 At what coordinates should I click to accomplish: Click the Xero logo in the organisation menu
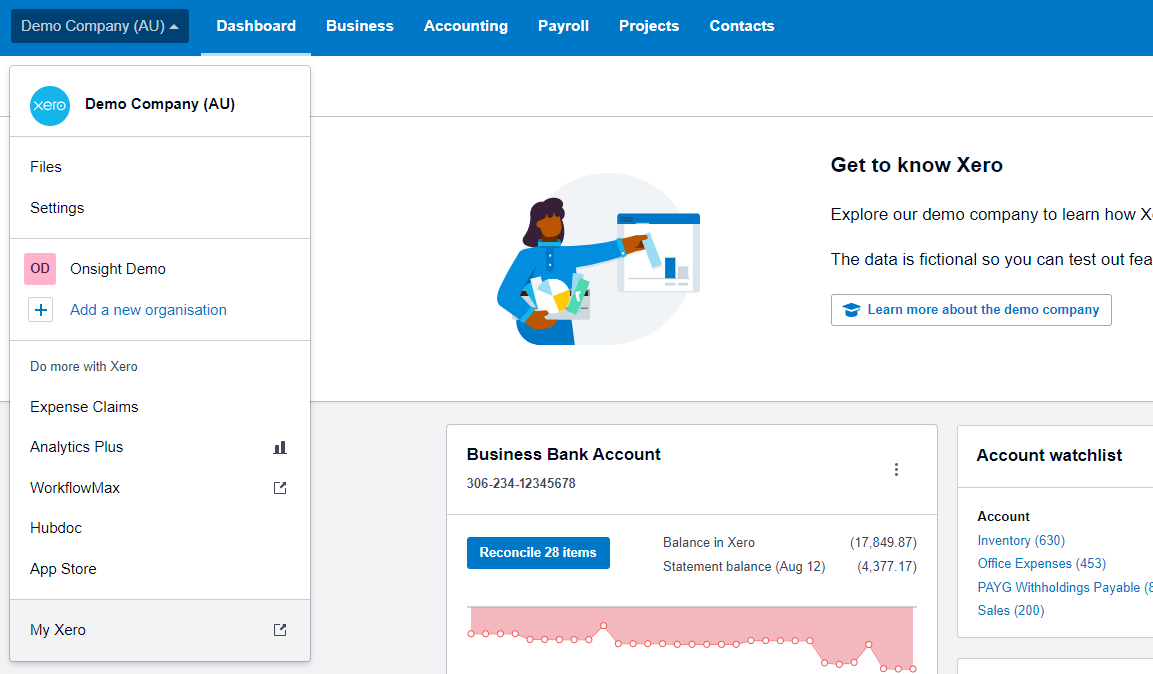coord(50,105)
